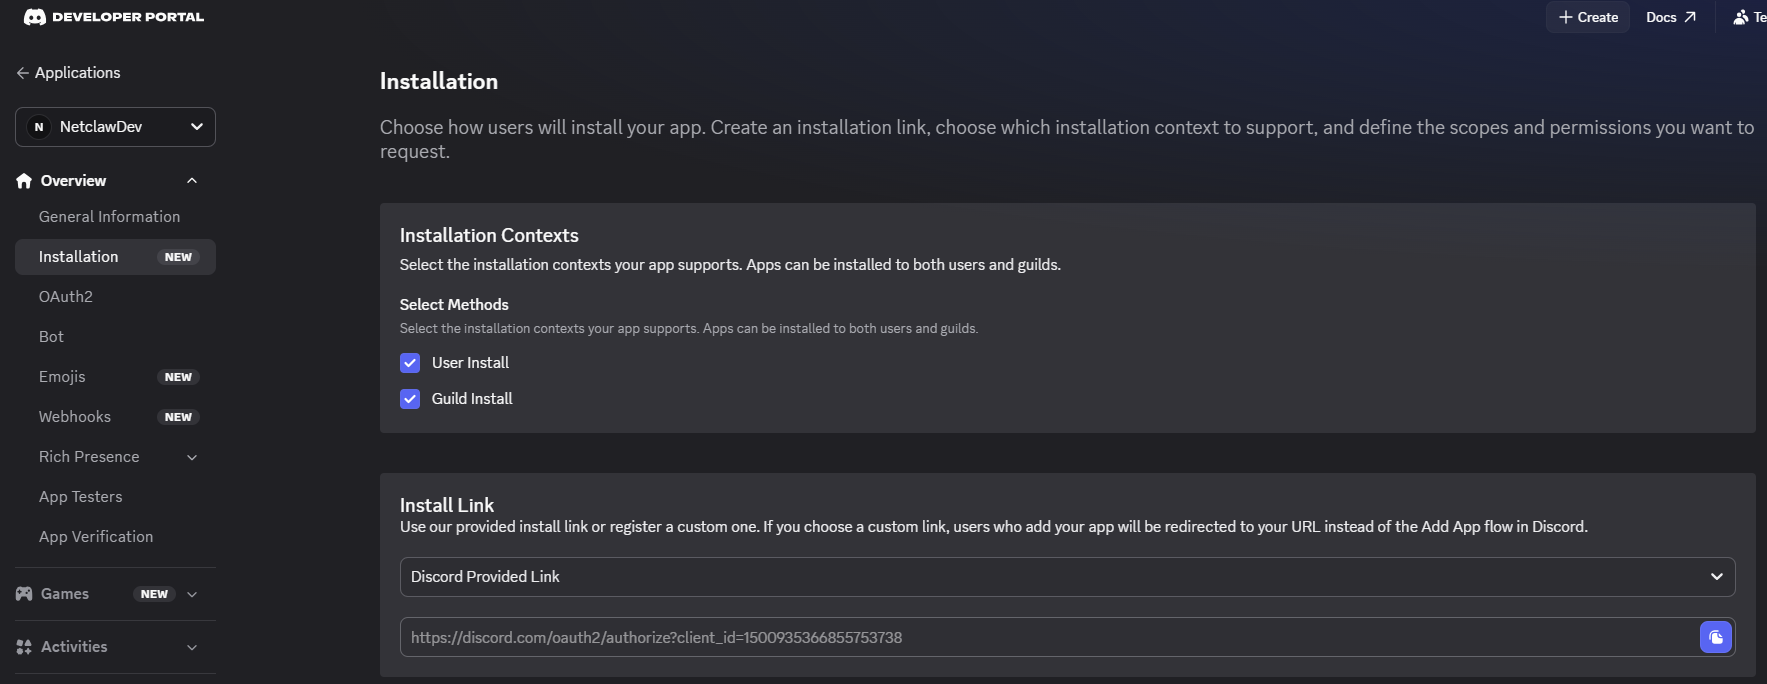The image size is (1767, 684).
Task: Click the NEW badge beside Emojis
Action: coord(178,377)
